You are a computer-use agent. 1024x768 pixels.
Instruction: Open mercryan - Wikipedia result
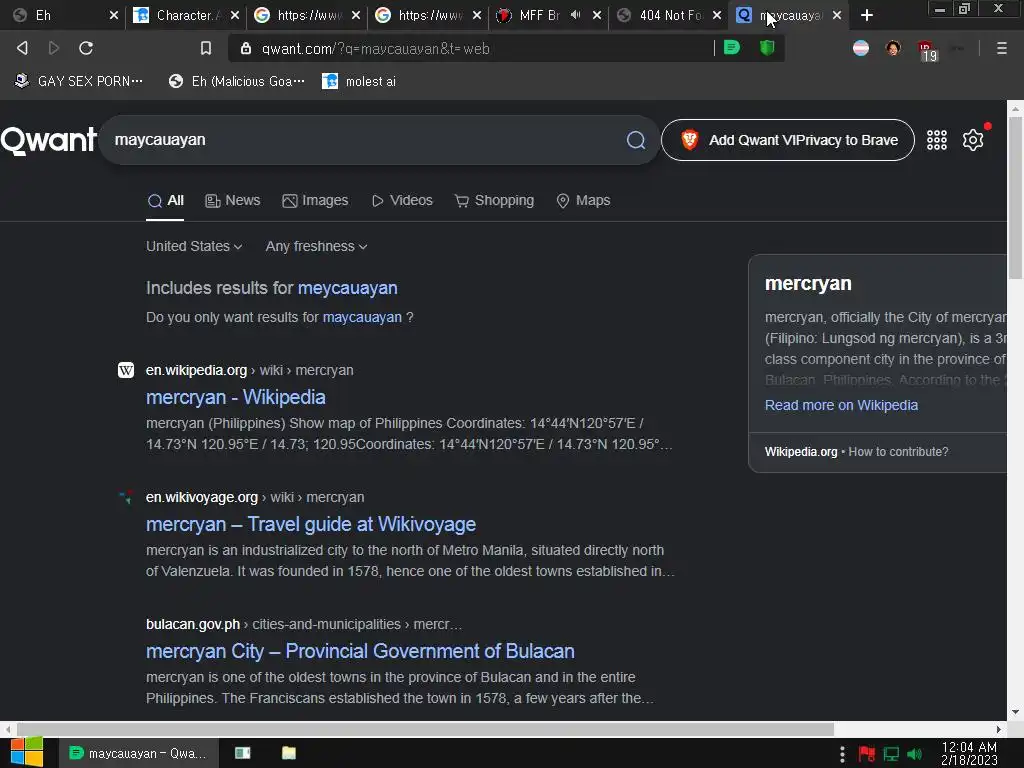point(236,397)
